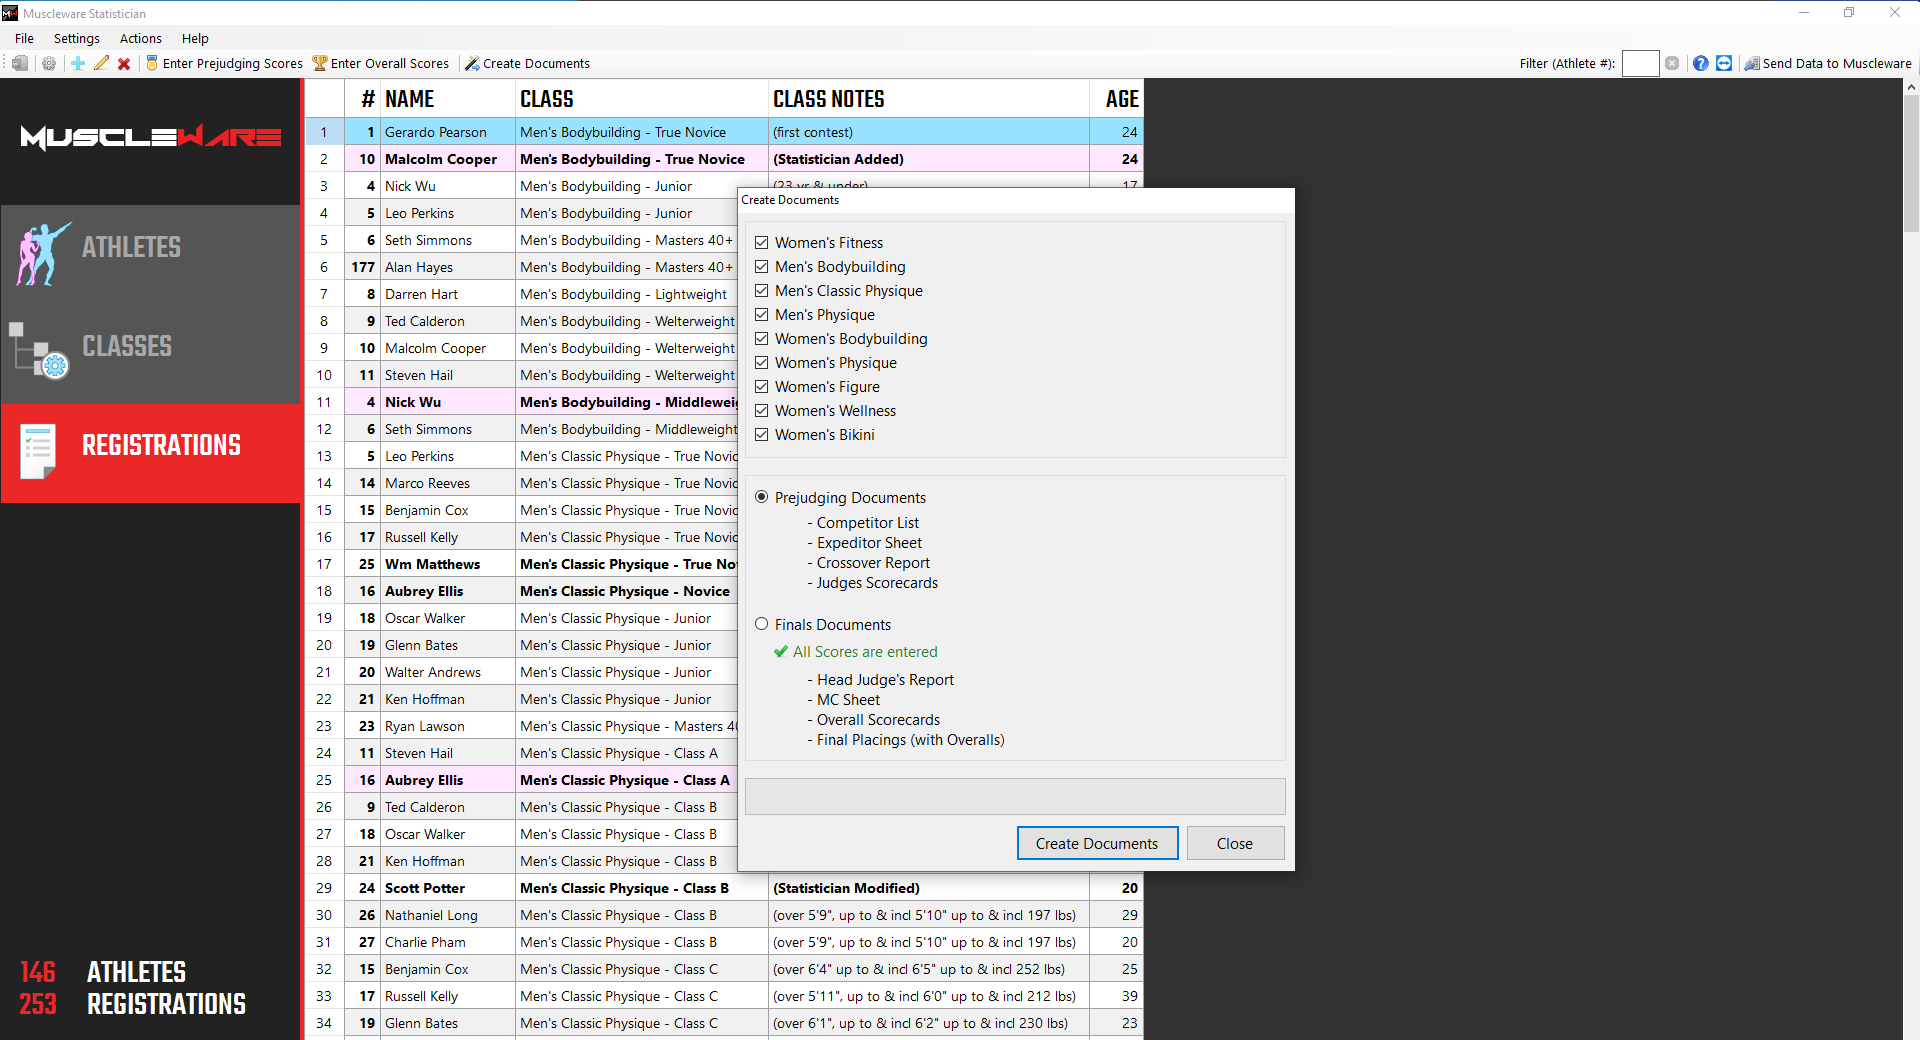Click the pencil edit icon in toolbar
Viewport: 1920px width, 1040px height.
pyautogui.click(x=101, y=63)
